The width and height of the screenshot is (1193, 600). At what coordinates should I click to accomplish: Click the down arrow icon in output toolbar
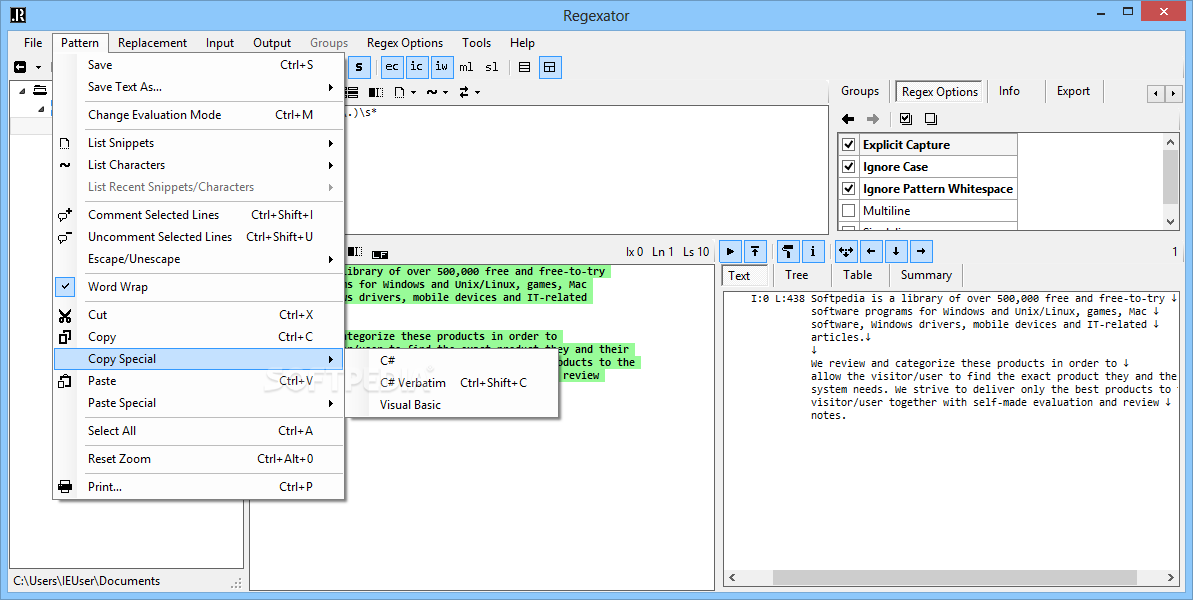click(x=896, y=252)
